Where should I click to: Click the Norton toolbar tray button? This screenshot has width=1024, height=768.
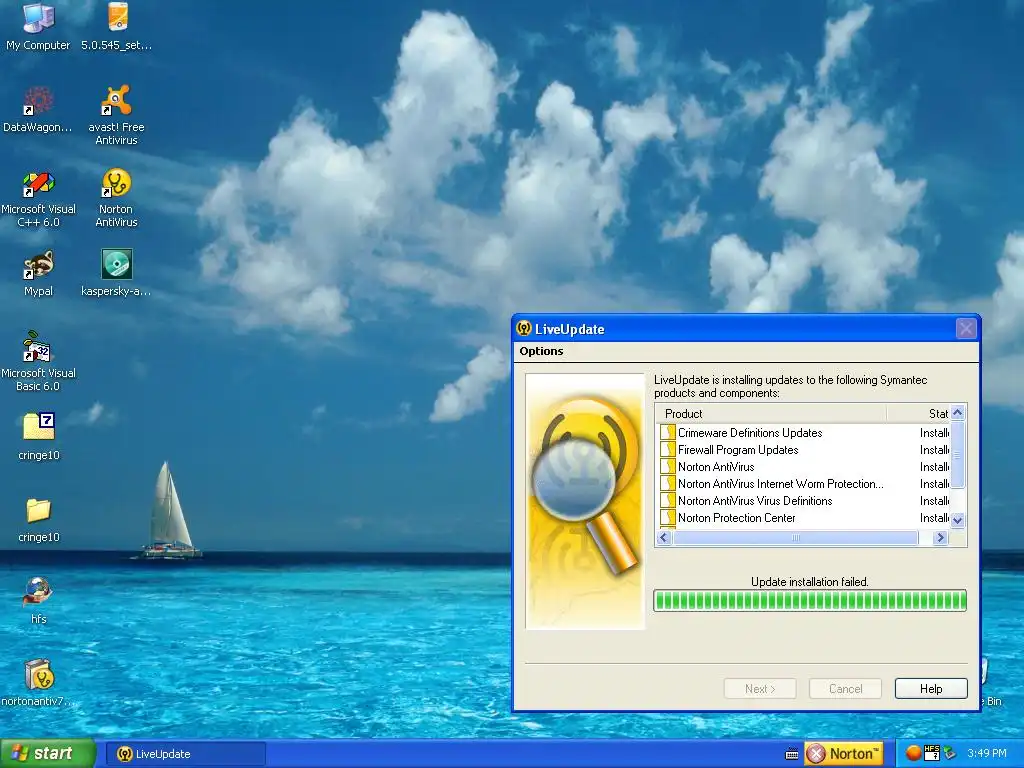tap(843, 754)
